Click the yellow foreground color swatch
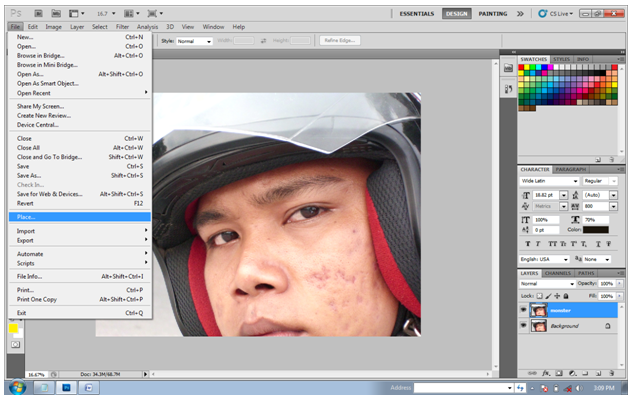Screen dimensions: 634x403 13,328
